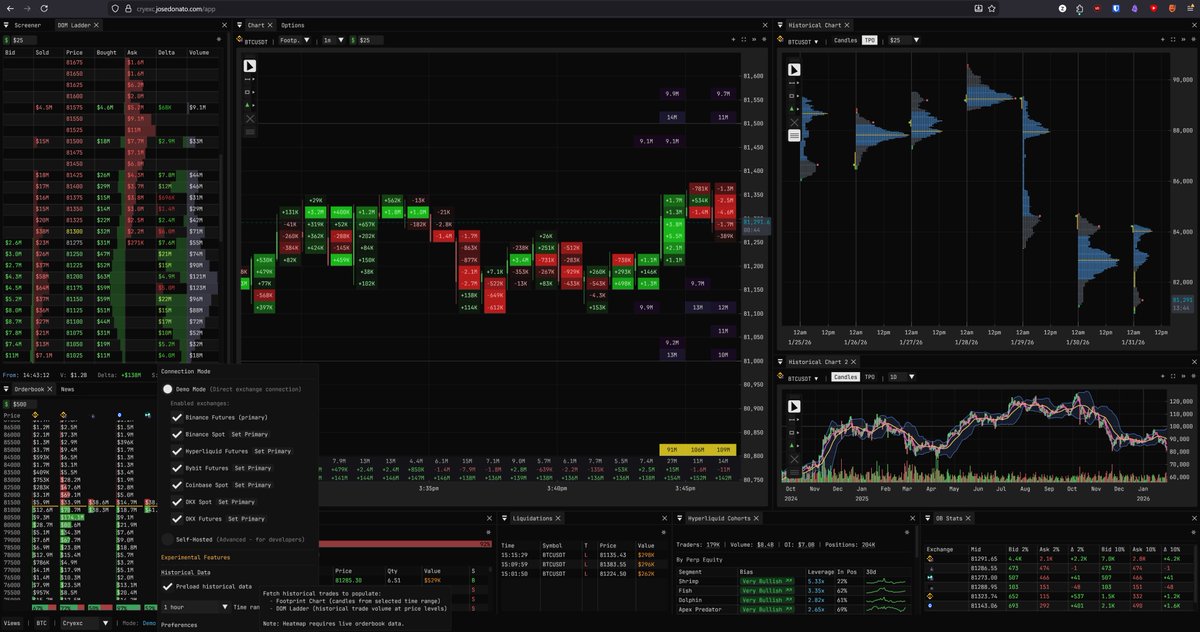Open 1 hour time range dropdown
The width and height of the screenshot is (1200, 632).
click(193, 607)
